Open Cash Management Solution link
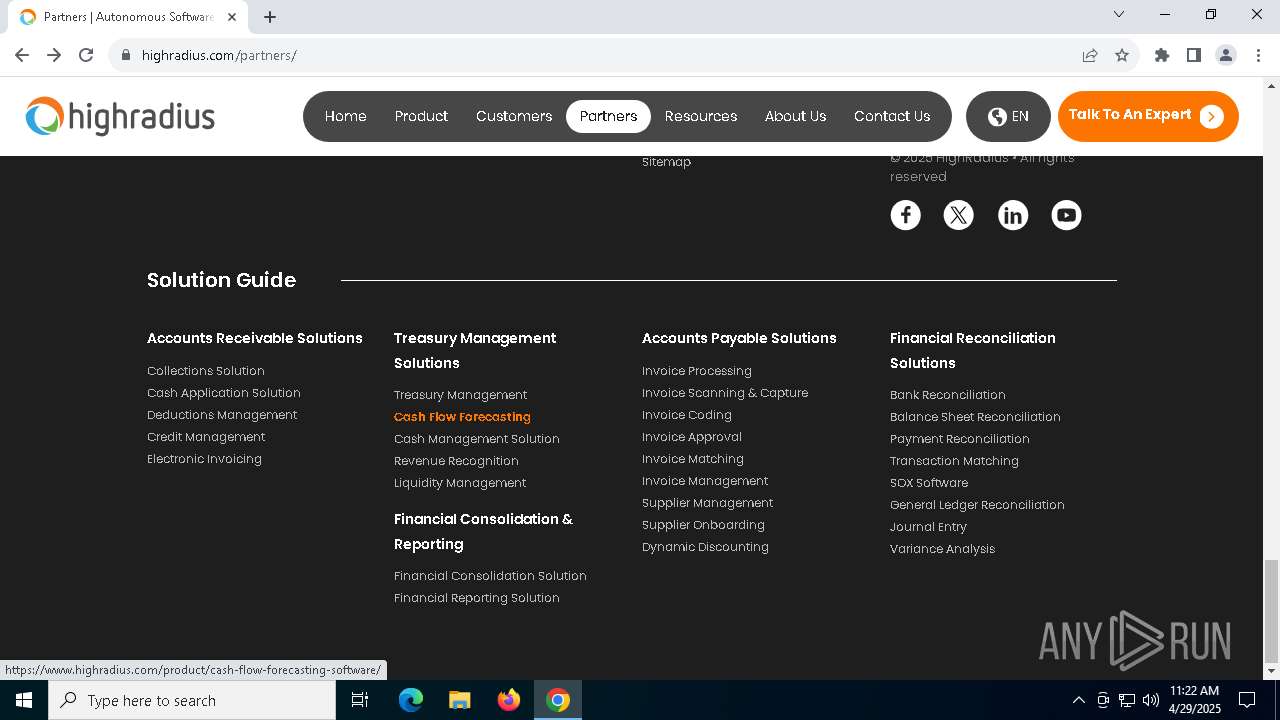1280x720 pixels. (x=477, y=439)
